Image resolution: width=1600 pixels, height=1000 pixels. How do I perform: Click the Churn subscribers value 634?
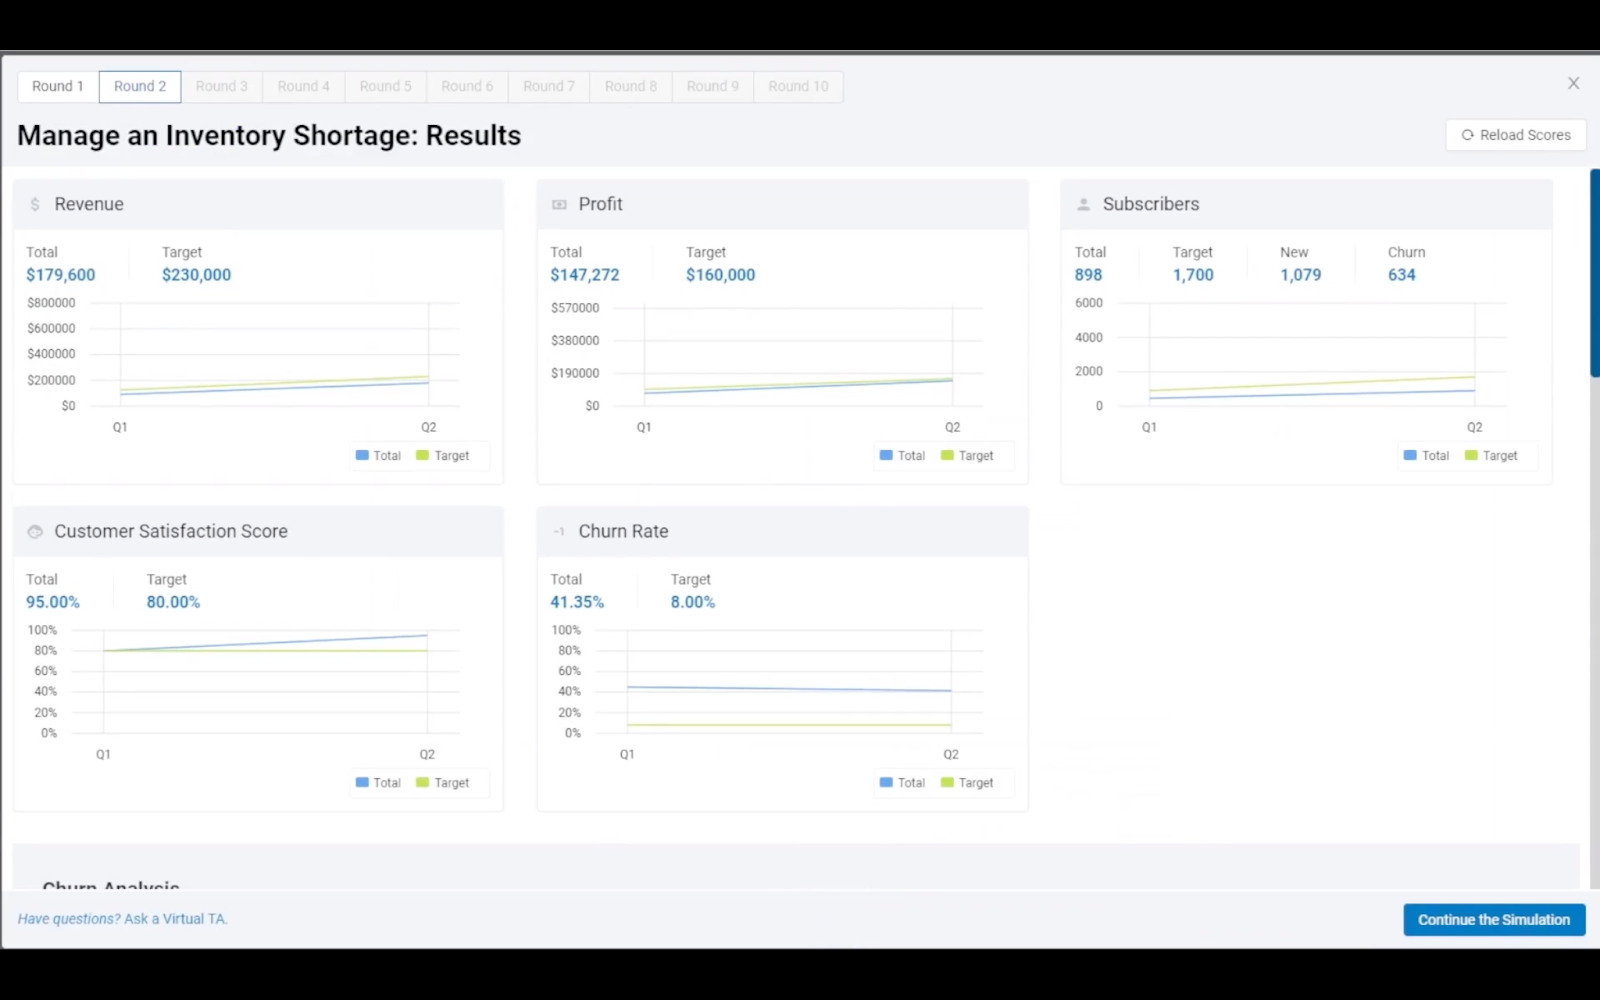[x=1401, y=275]
